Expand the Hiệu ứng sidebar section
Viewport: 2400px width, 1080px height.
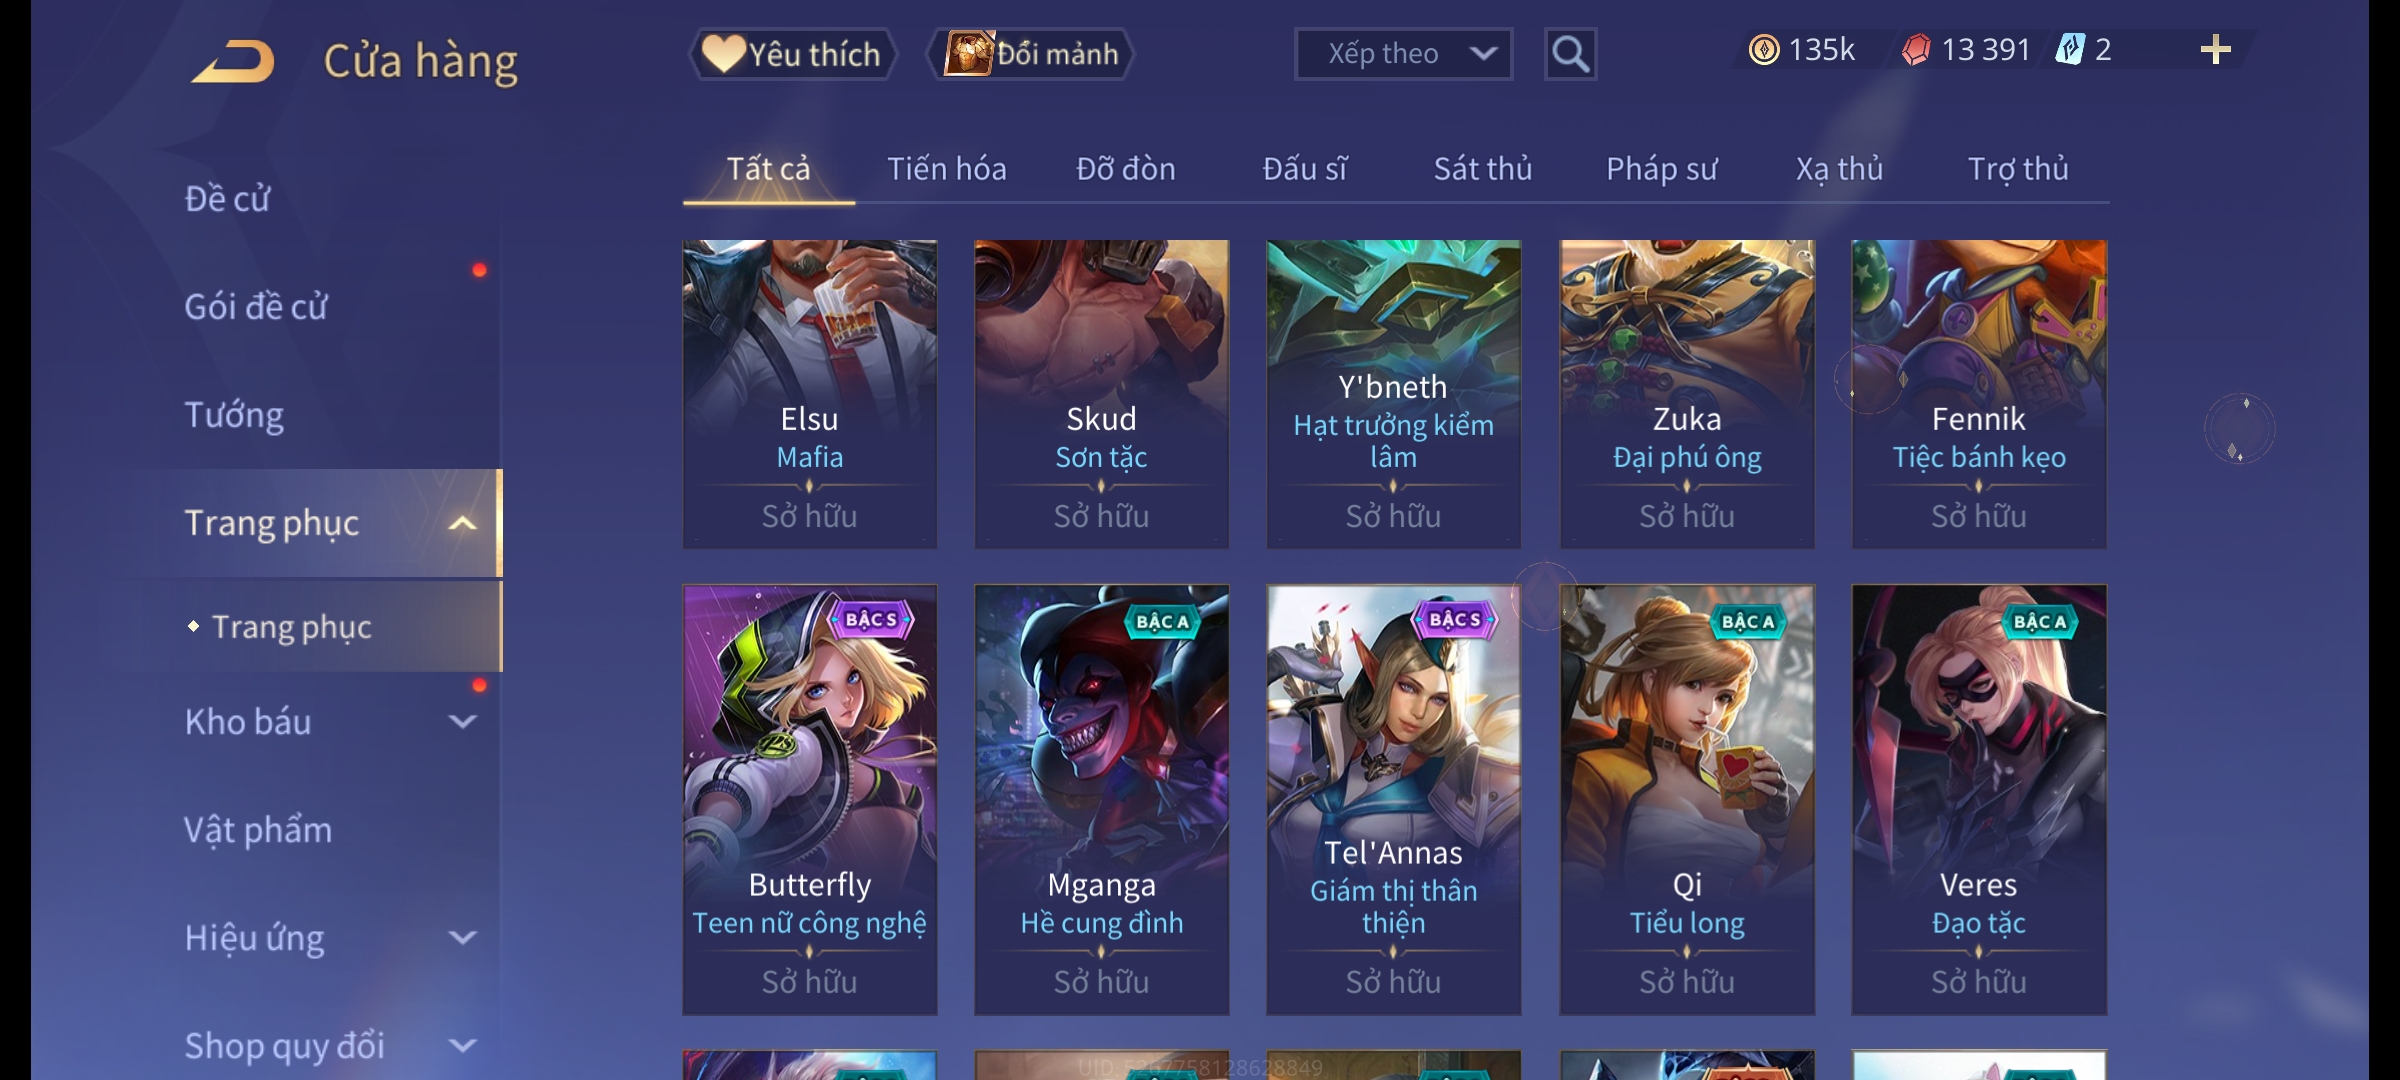[x=462, y=937]
